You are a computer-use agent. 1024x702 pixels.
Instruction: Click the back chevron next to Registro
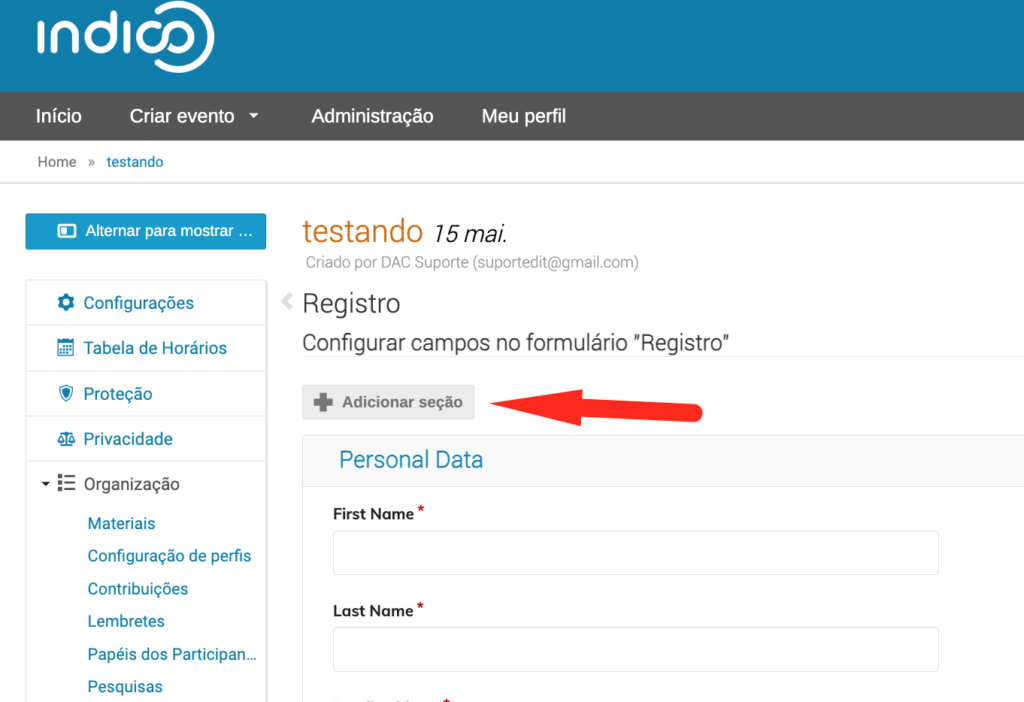point(287,301)
